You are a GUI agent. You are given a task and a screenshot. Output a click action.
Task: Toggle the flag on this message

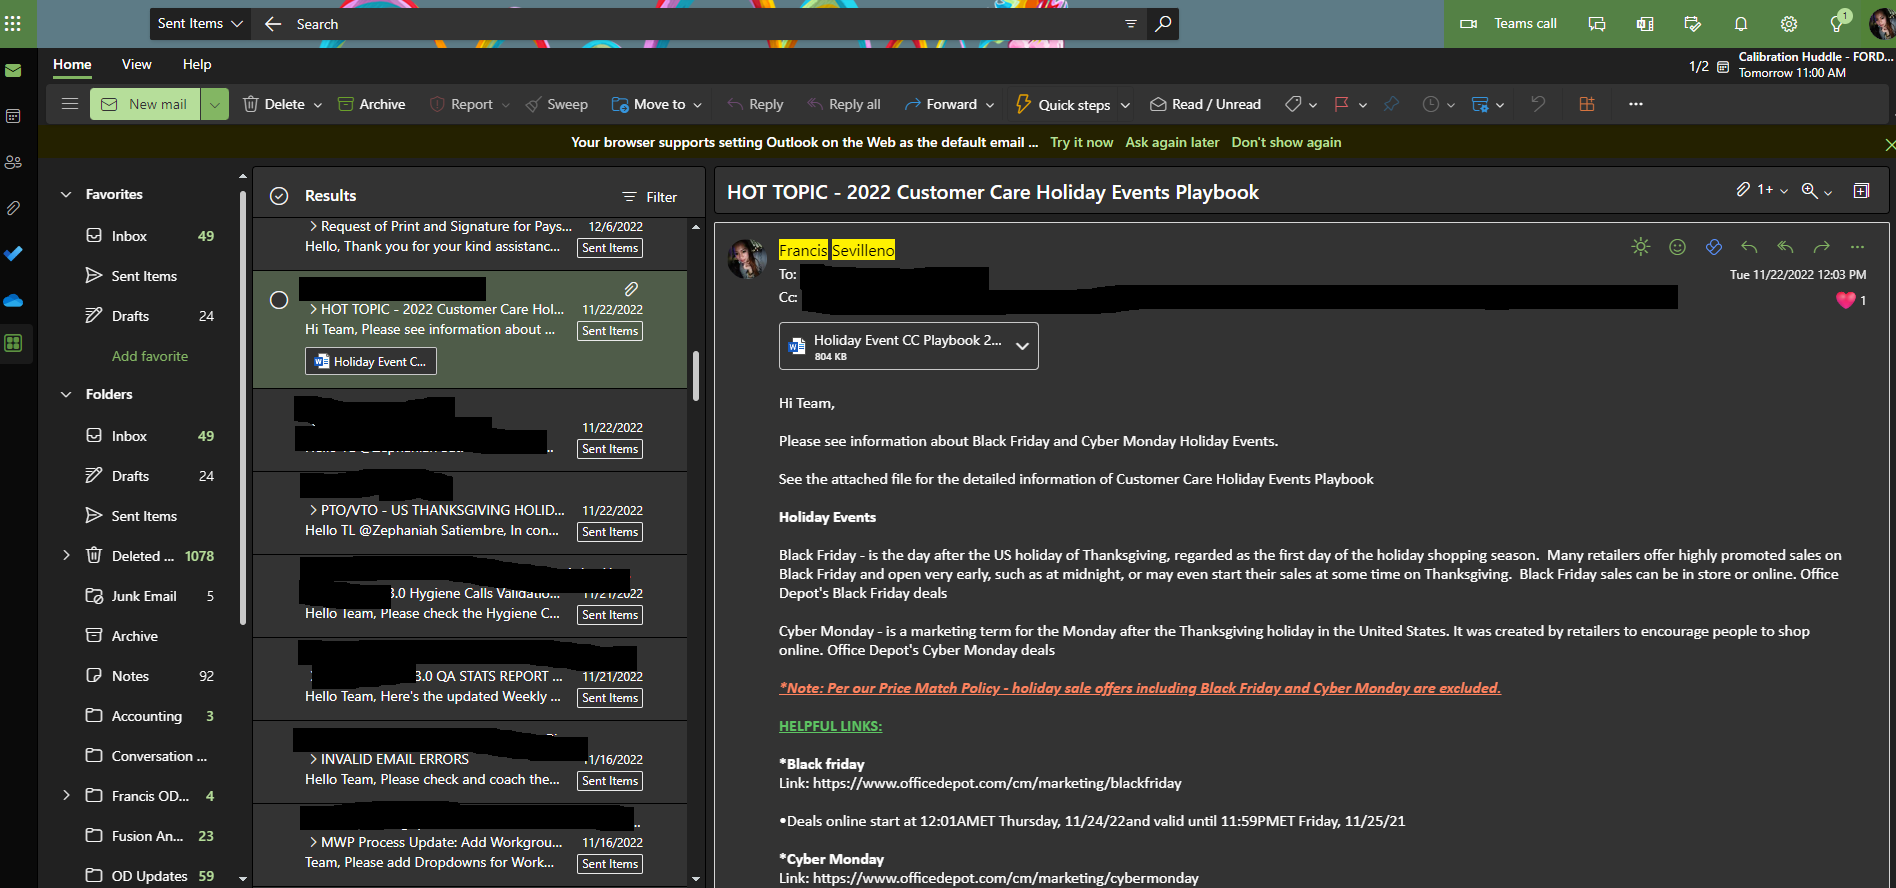pyautogui.click(x=1342, y=104)
